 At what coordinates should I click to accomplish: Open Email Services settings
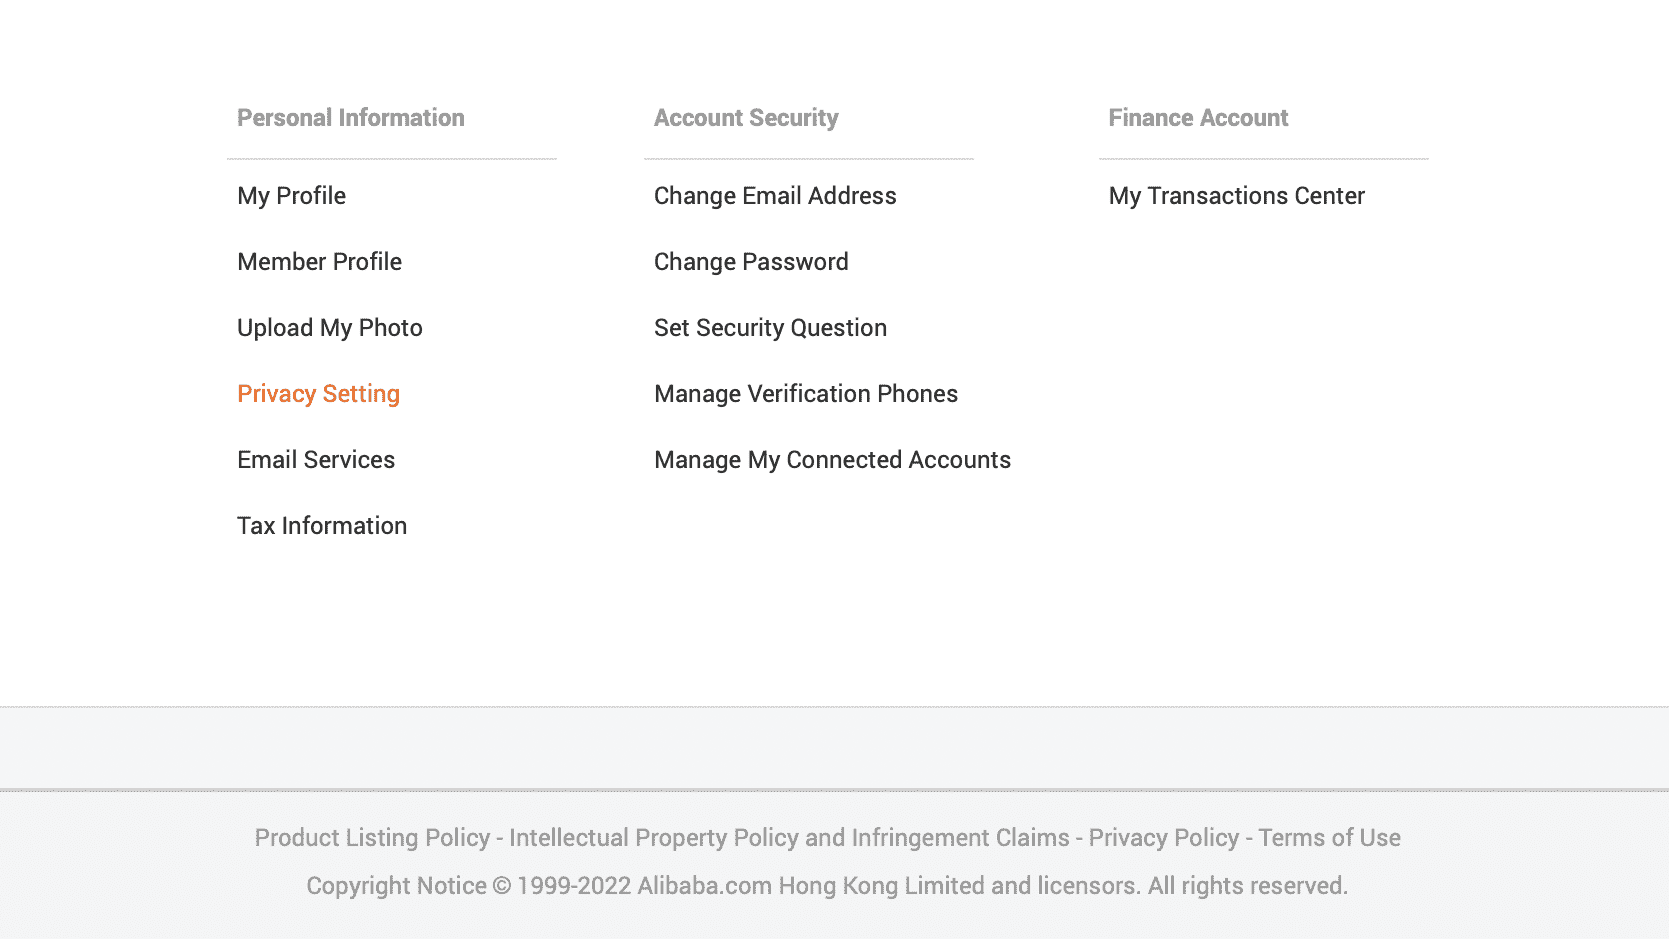pyautogui.click(x=315, y=460)
